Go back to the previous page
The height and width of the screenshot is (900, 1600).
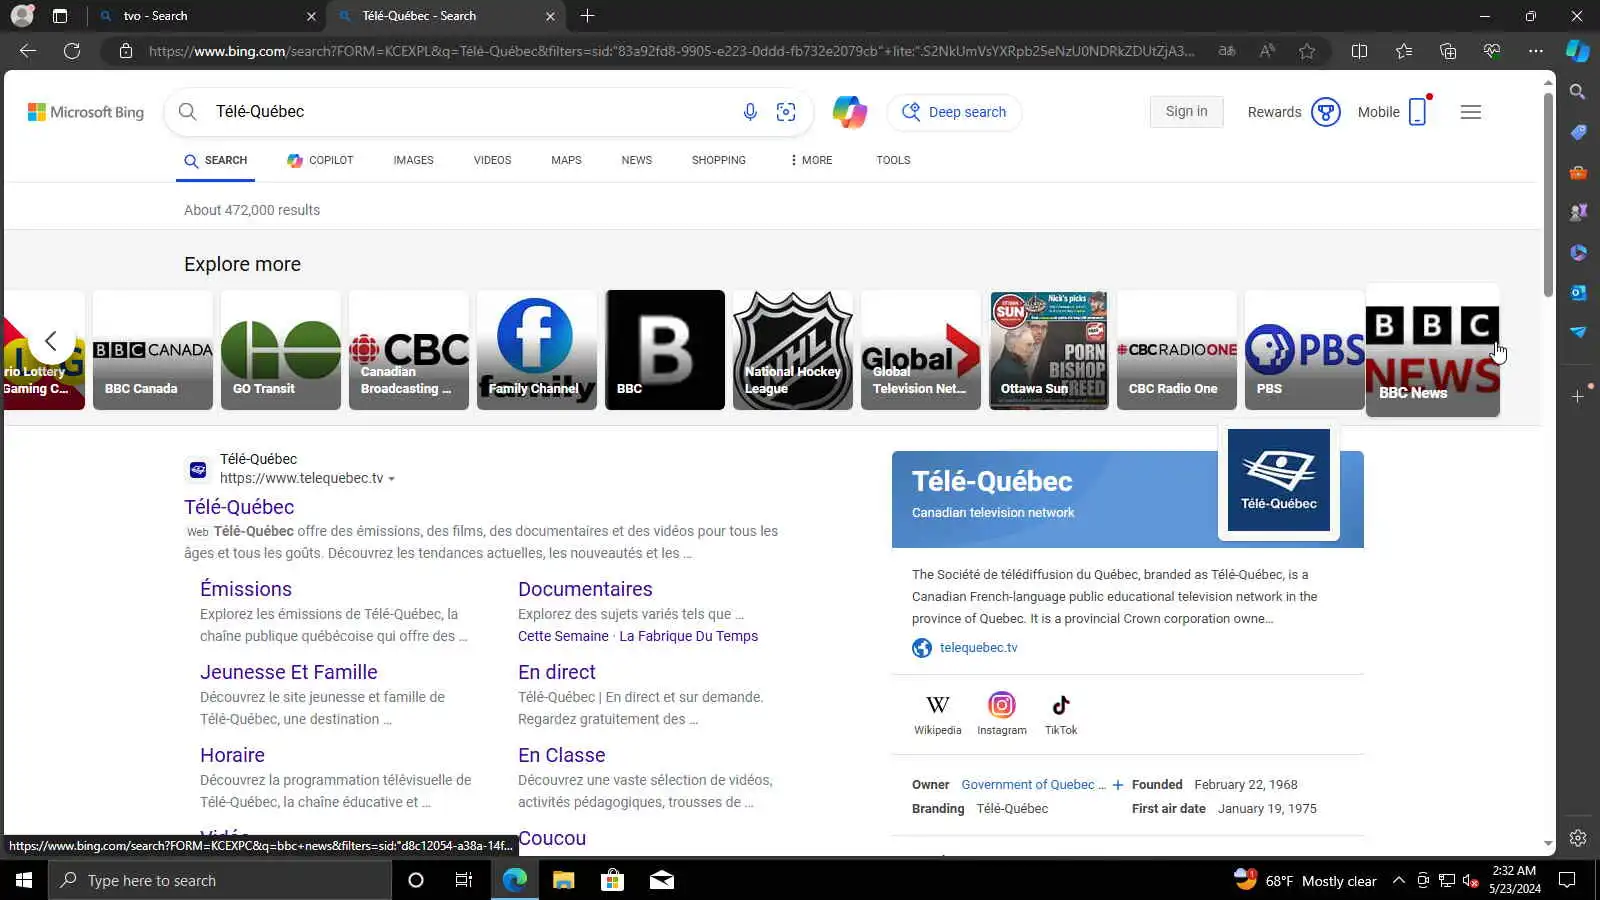[28, 51]
